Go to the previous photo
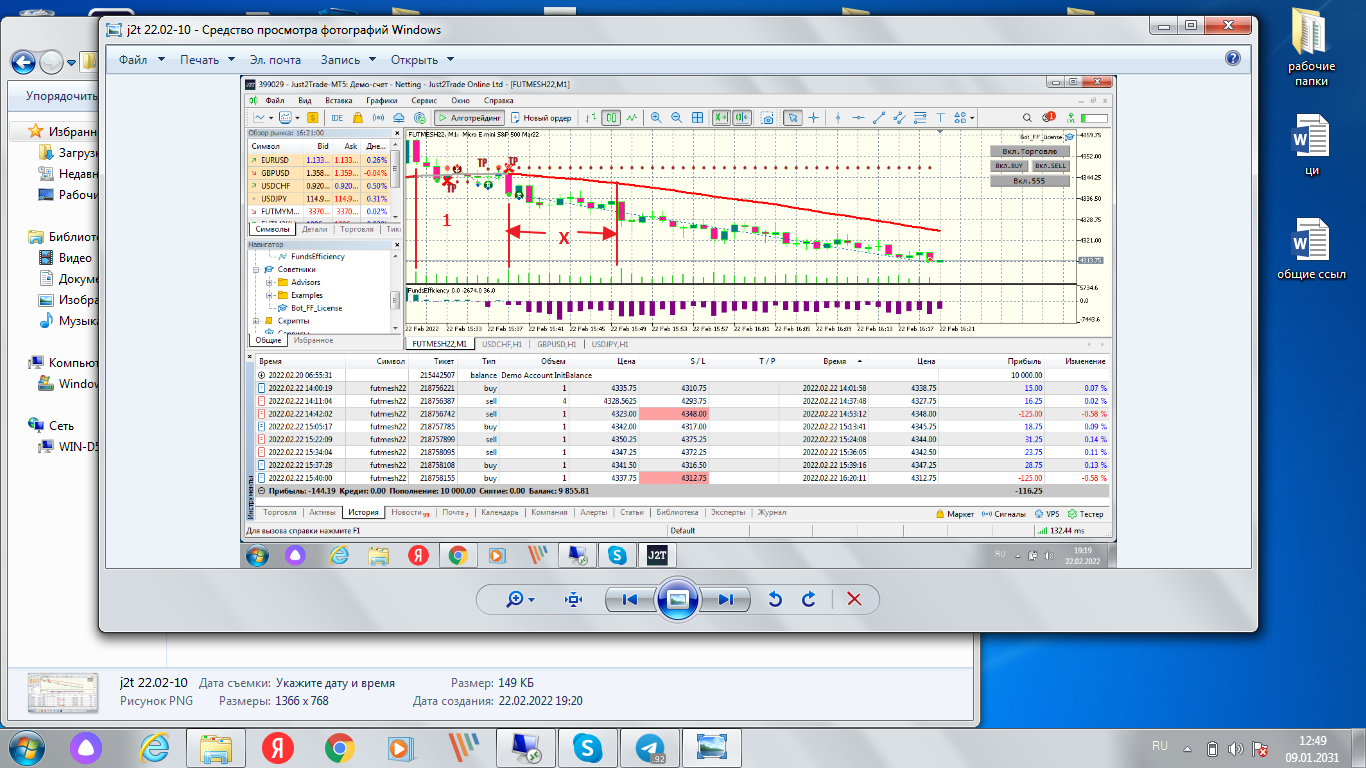 [630, 599]
